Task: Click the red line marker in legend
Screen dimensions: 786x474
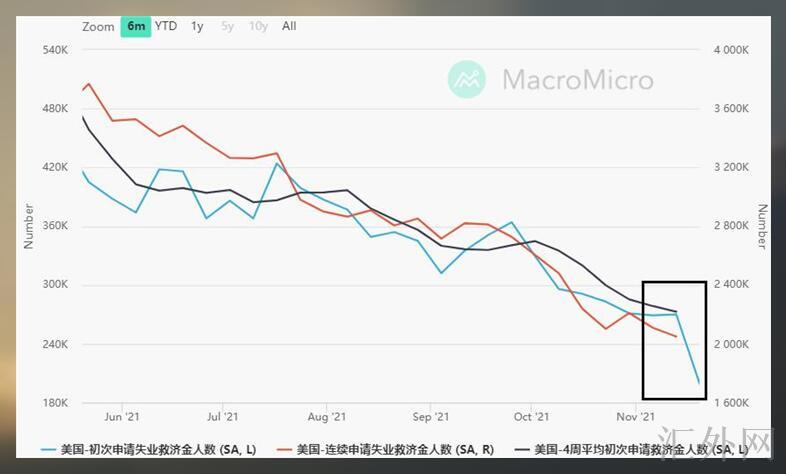Action: pyautogui.click(x=288, y=449)
